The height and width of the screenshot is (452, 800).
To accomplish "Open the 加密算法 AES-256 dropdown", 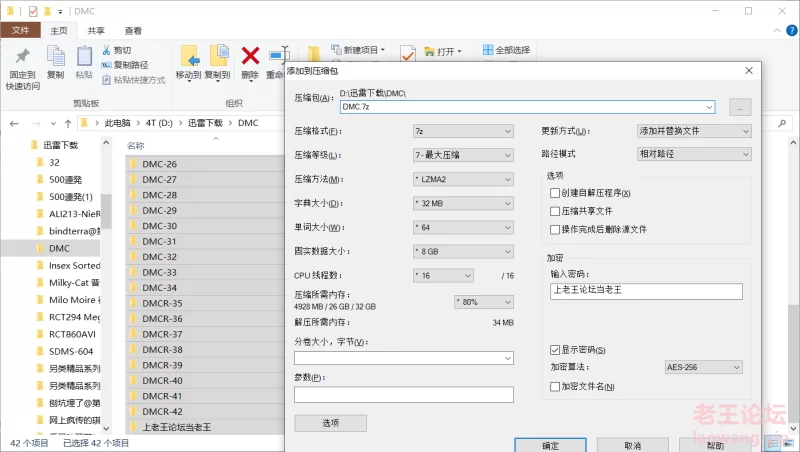I will click(x=703, y=367).
